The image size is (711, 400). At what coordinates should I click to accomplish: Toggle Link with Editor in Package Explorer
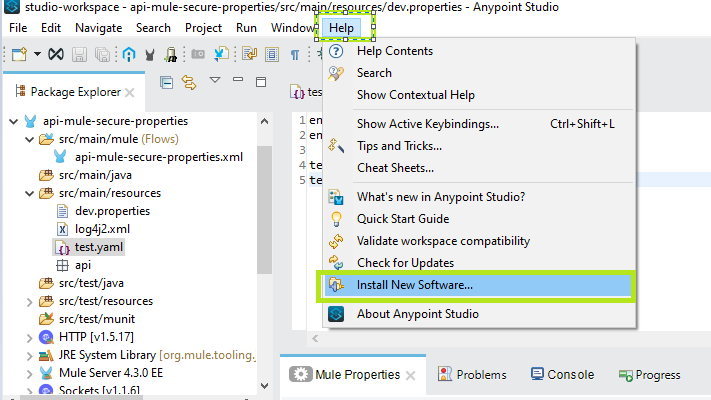tap(189, 81)
